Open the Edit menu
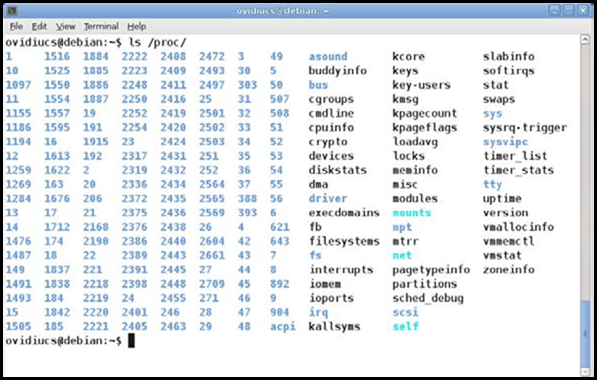Screen dimensions: 597x380 [39, 26]
